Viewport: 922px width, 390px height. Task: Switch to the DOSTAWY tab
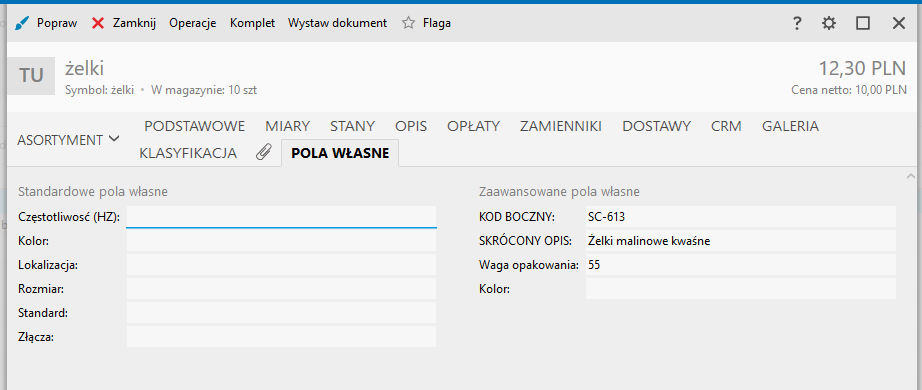click(x=656, y=126)
